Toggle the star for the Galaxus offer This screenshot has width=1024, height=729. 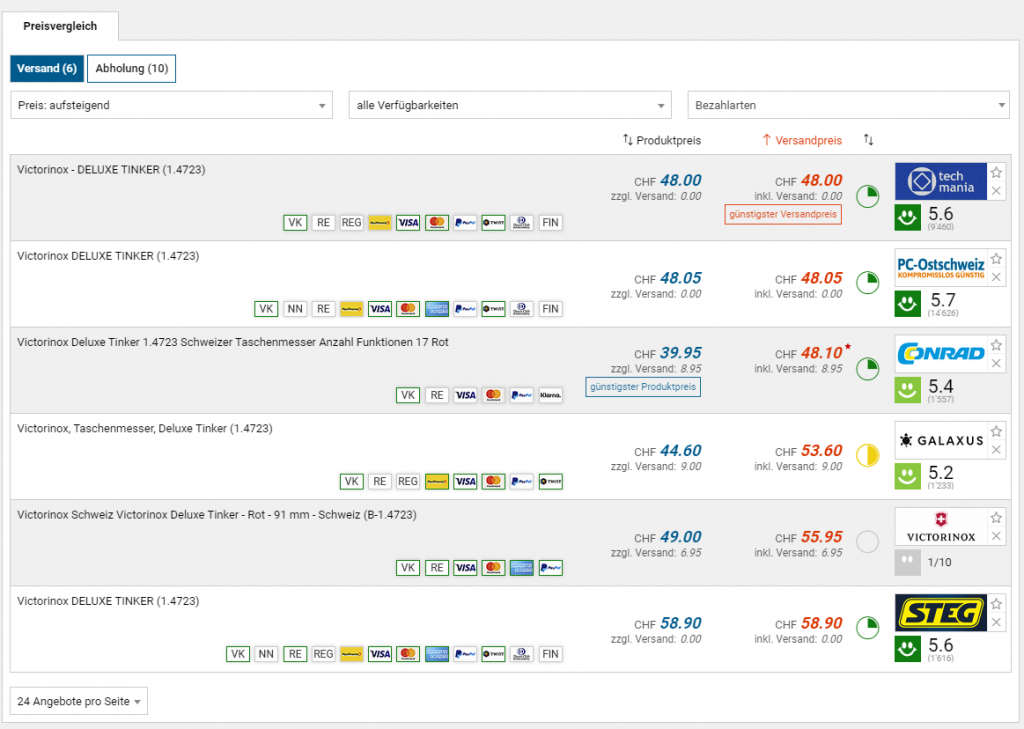pos(996,431)
